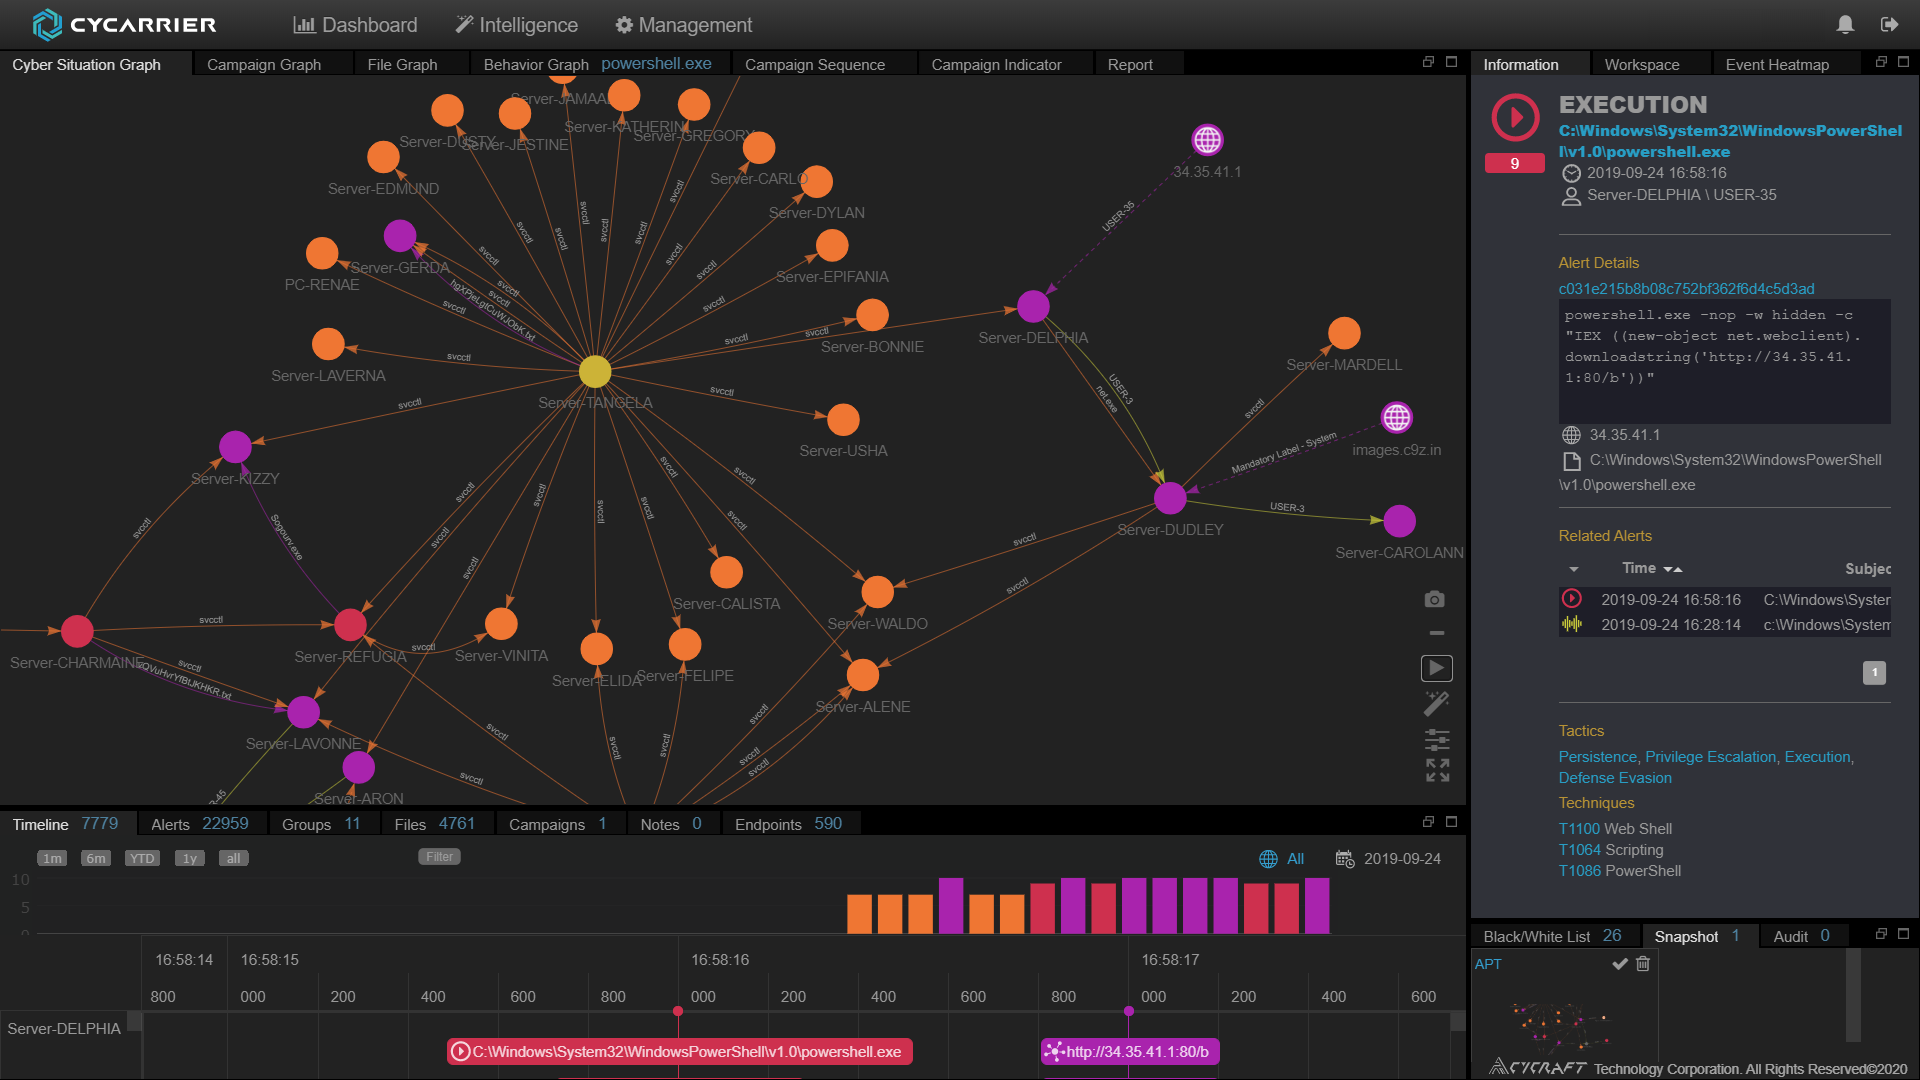Switch to the Campaign Sequence tab
Image resolution: width=1920 pixels, height=1080 pixels.
pos(814,65)
